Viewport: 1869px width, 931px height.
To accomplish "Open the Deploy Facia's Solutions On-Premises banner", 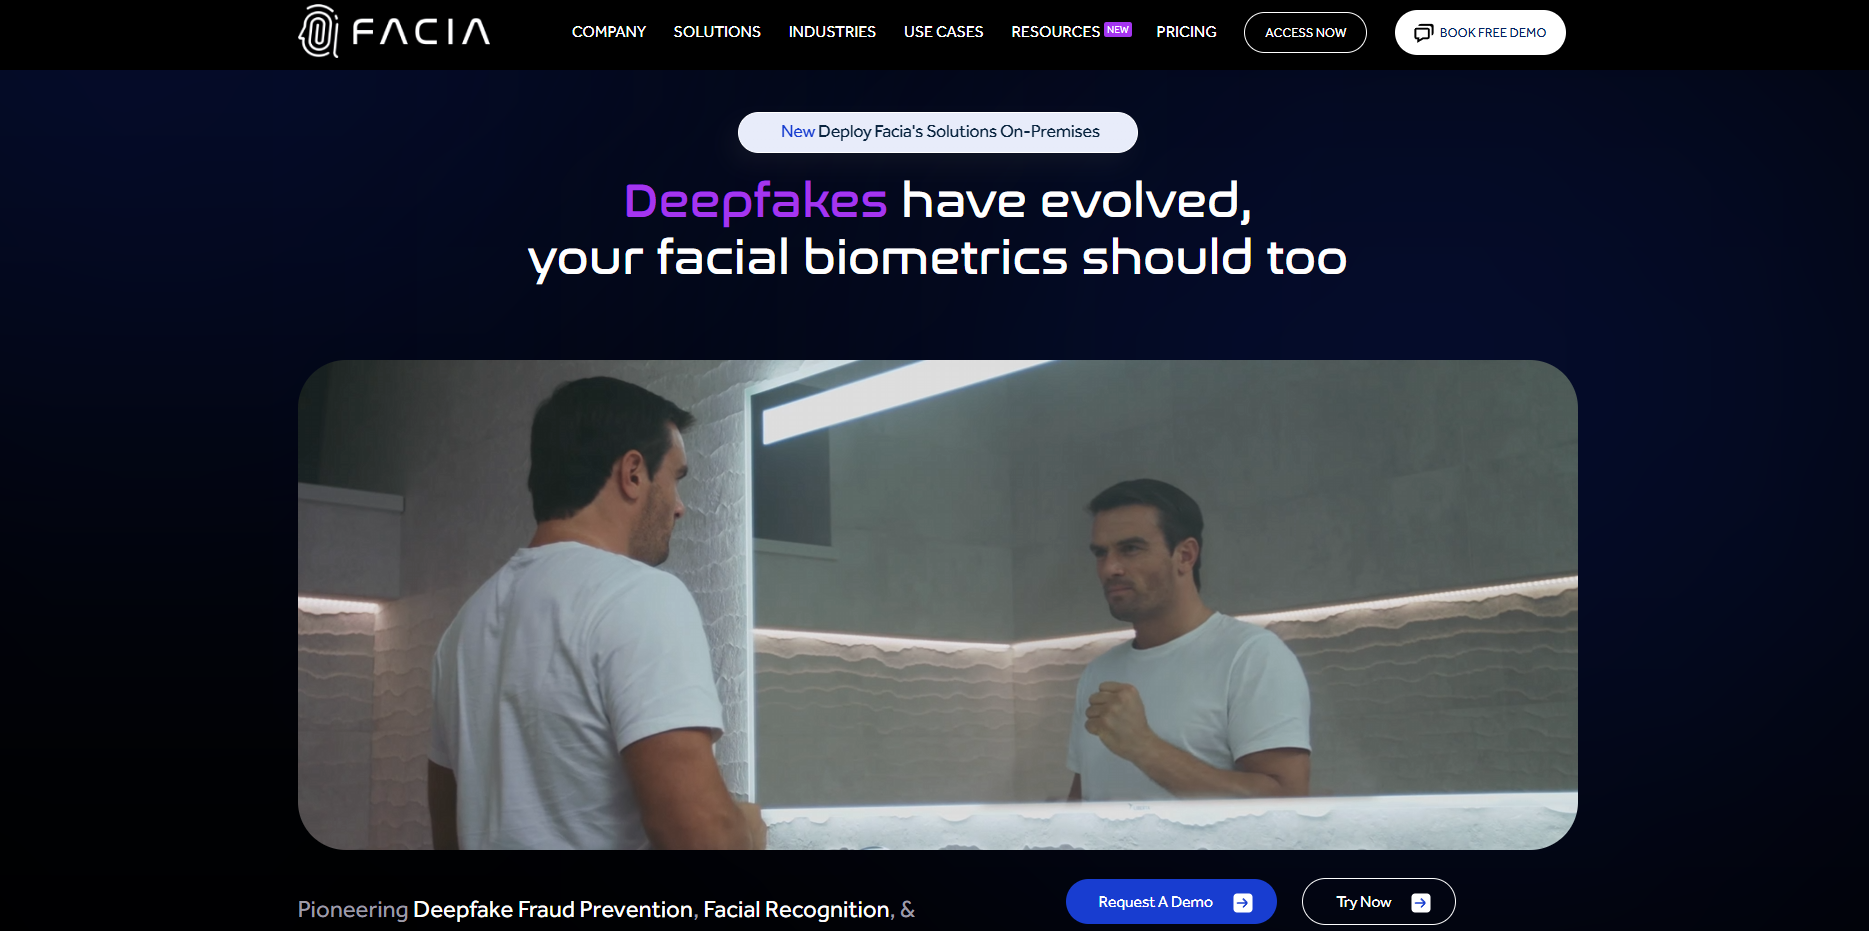I will pos(937,131).
